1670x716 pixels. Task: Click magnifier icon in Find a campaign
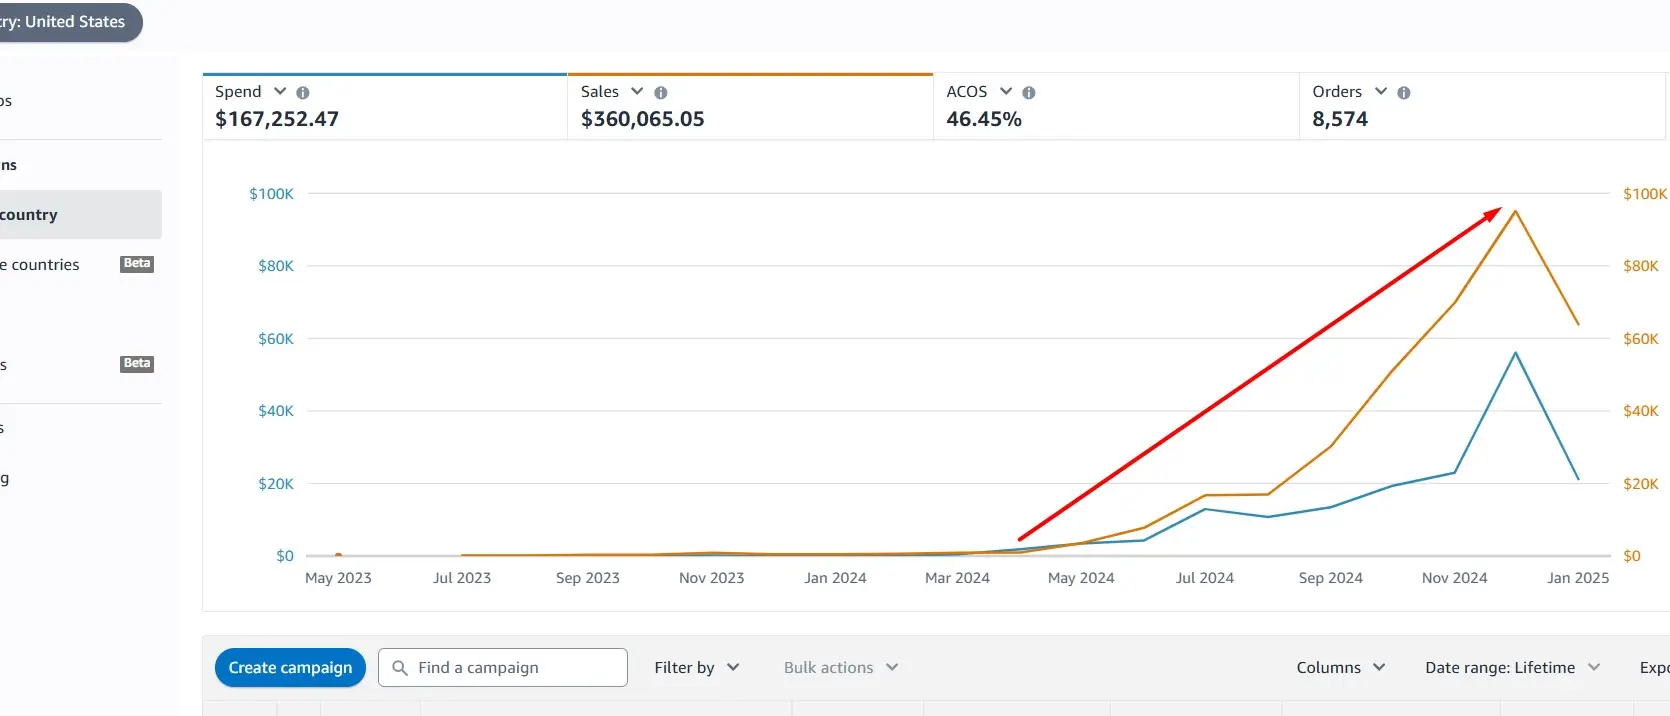tap(400, 667)
